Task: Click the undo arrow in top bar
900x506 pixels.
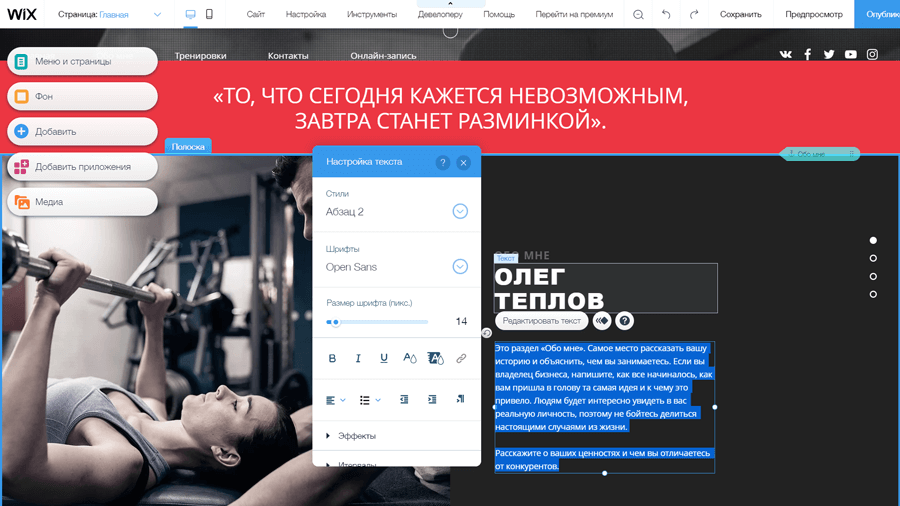Action: coord(666,14)
